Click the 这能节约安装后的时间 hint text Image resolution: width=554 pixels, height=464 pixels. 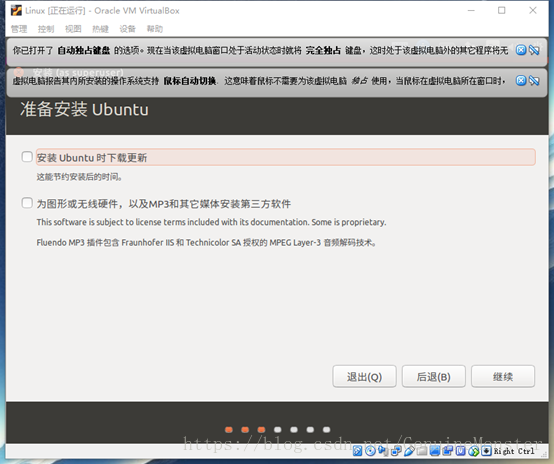tap(79, 176)
